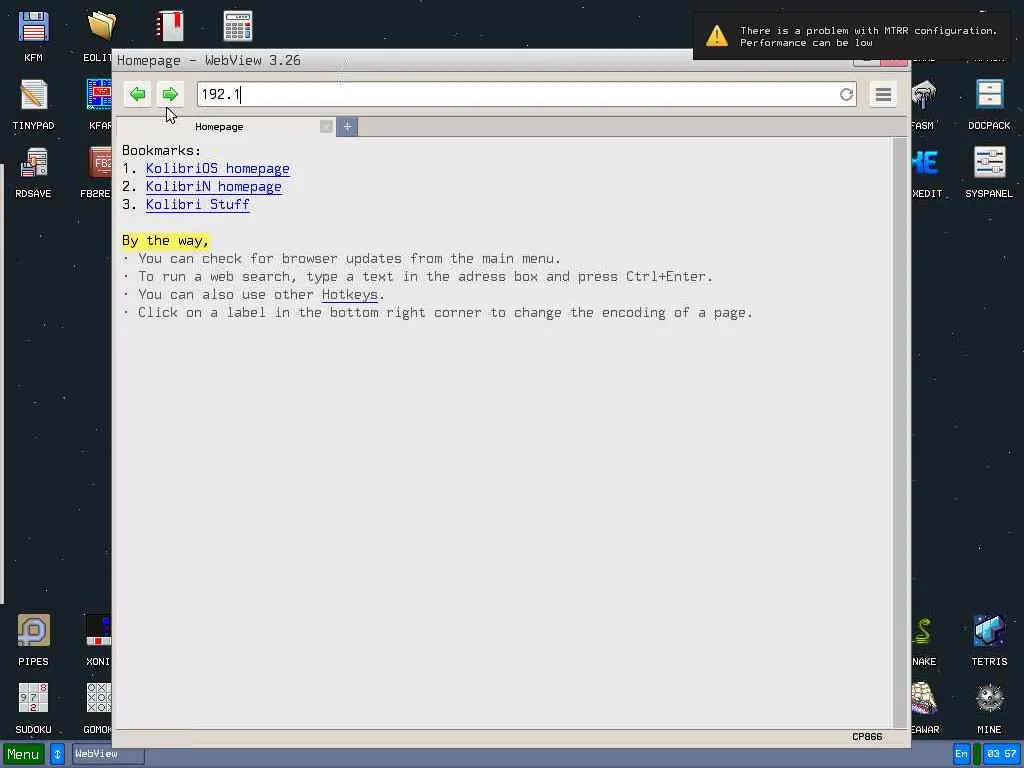This screenshot has width=1024, height=768.
Task: Click the address box containing 192.1
Action: click(526, 95)
